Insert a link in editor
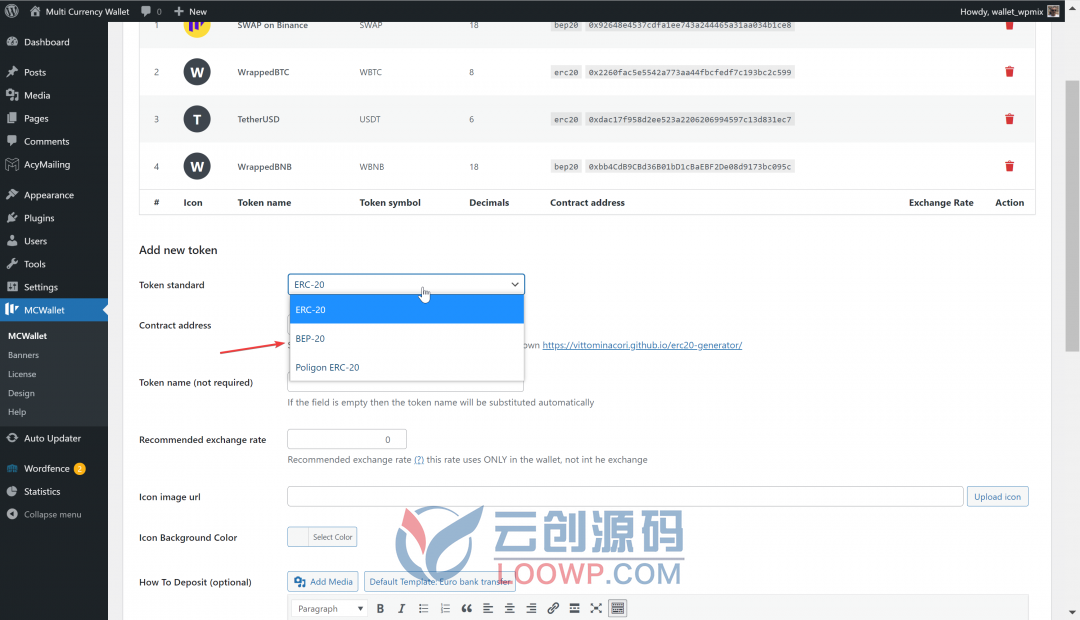Viewport: 1080px width, 620px height. [x=552, y=608]
